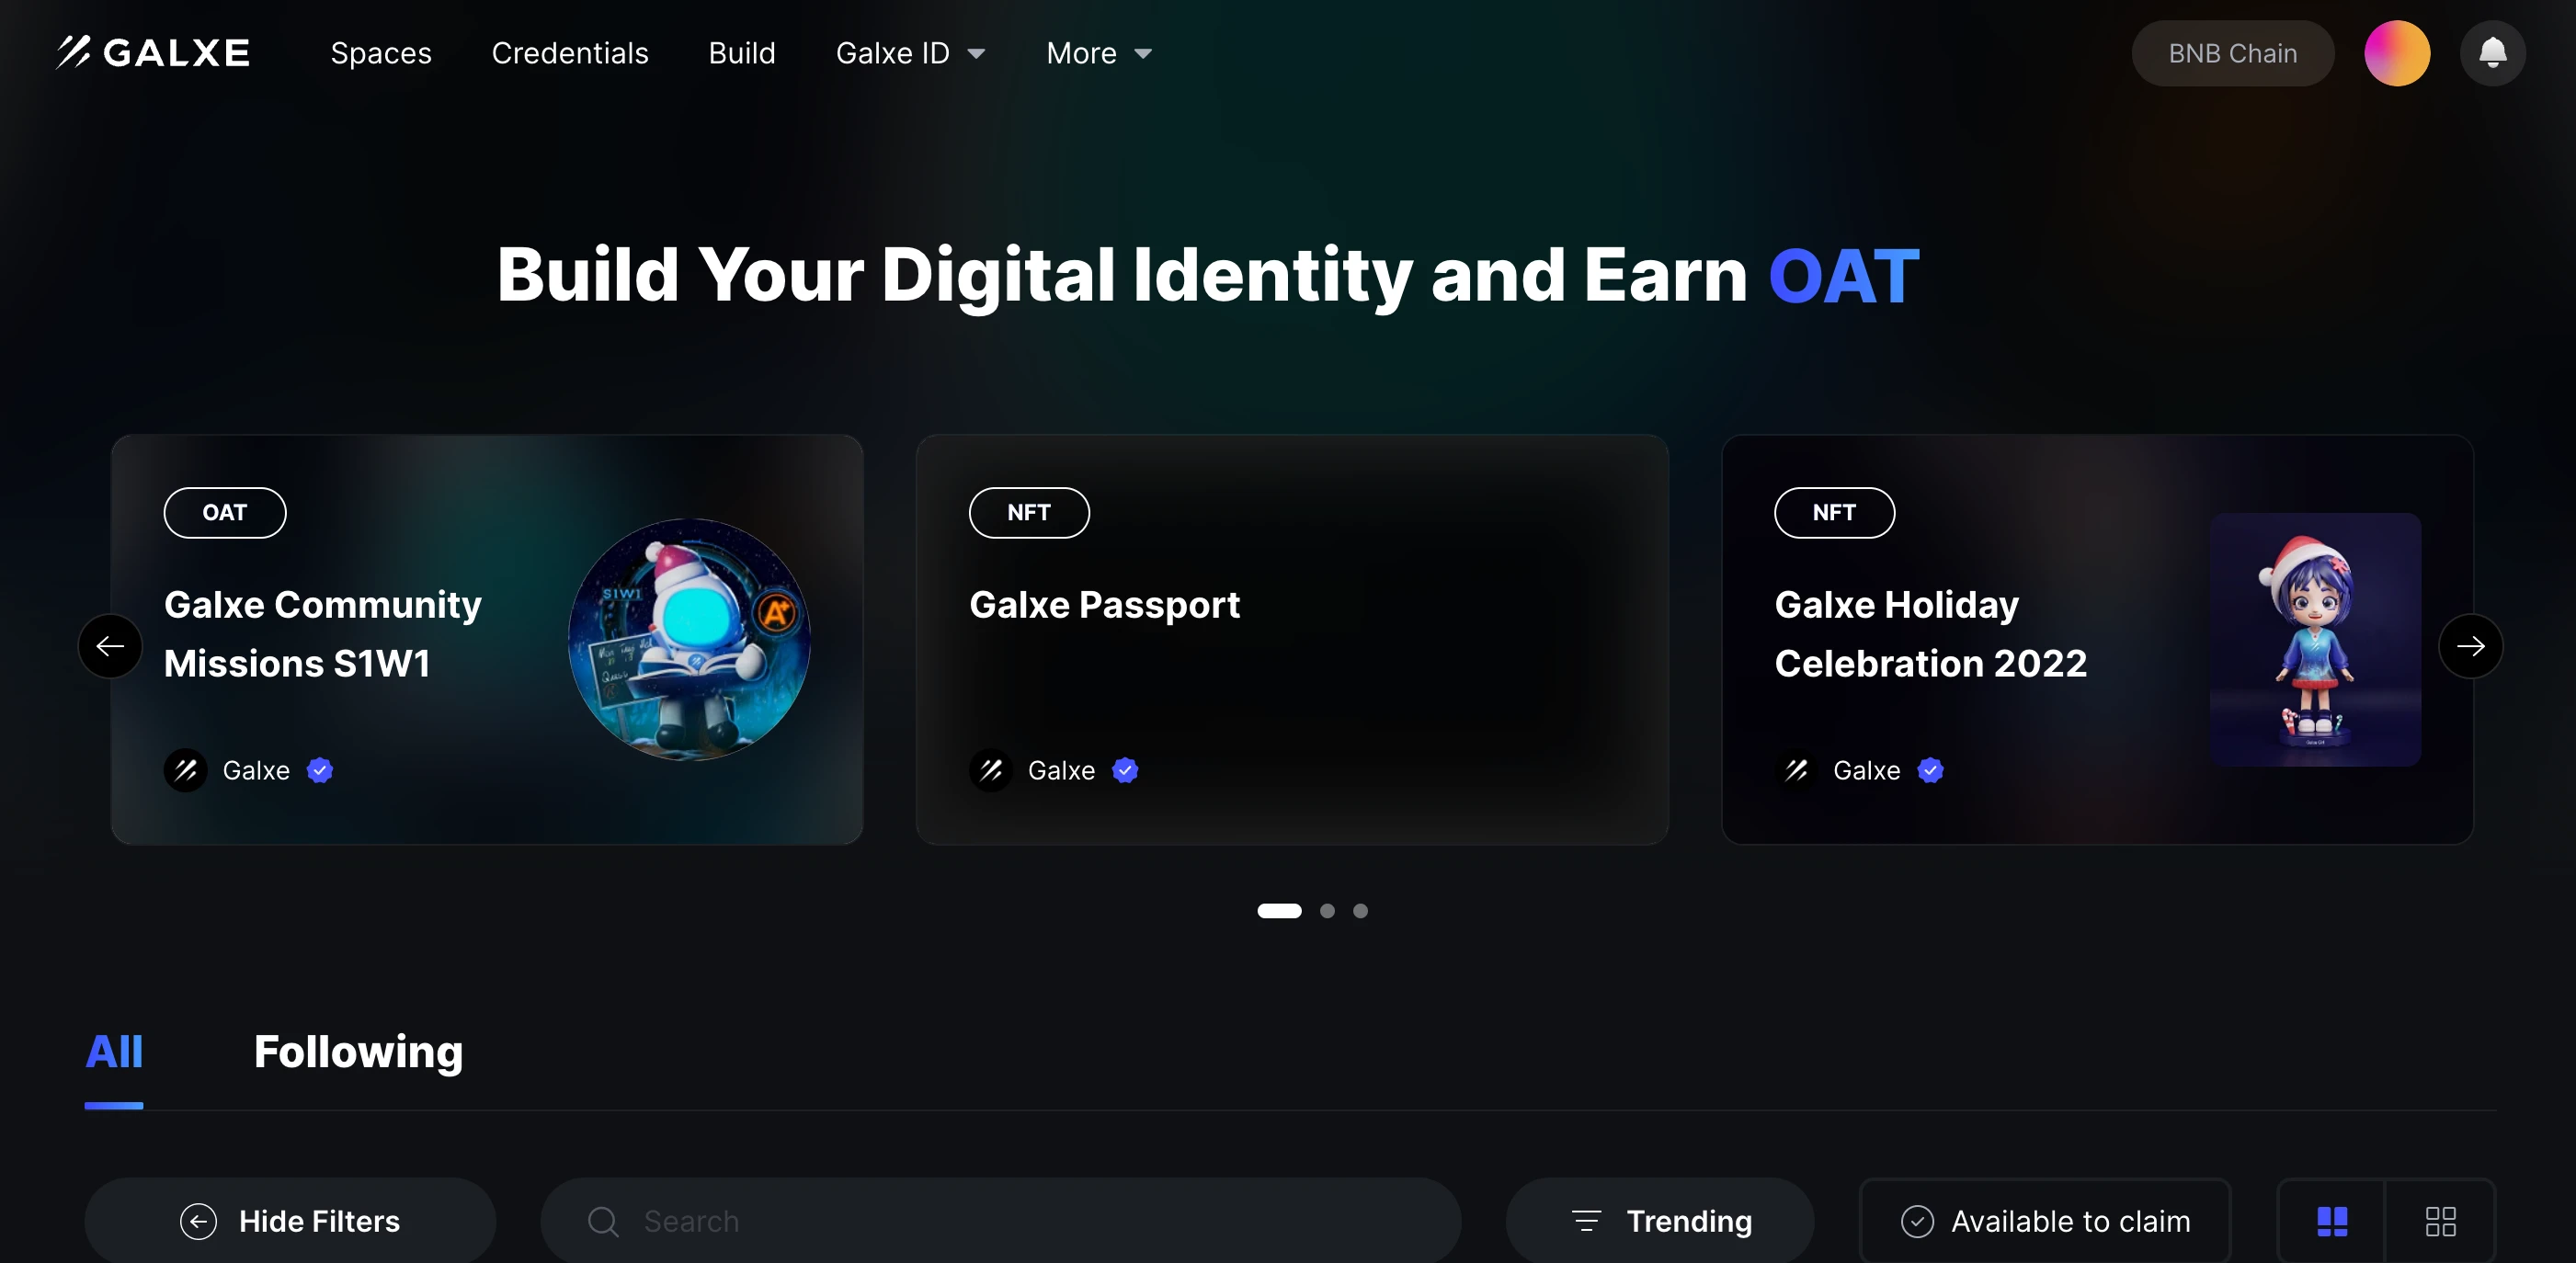Select the Following tab

tap(359, 1052)
